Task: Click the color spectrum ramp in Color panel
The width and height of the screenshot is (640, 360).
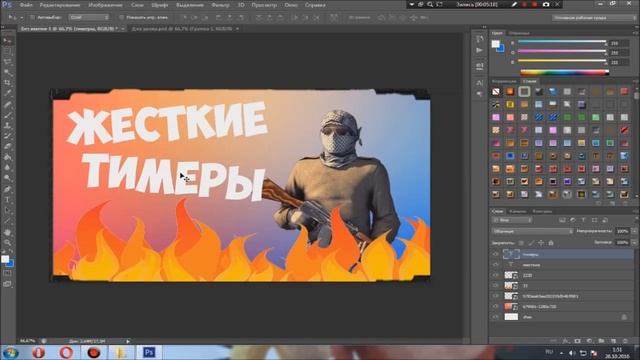Action: click(x=564, y=73)
